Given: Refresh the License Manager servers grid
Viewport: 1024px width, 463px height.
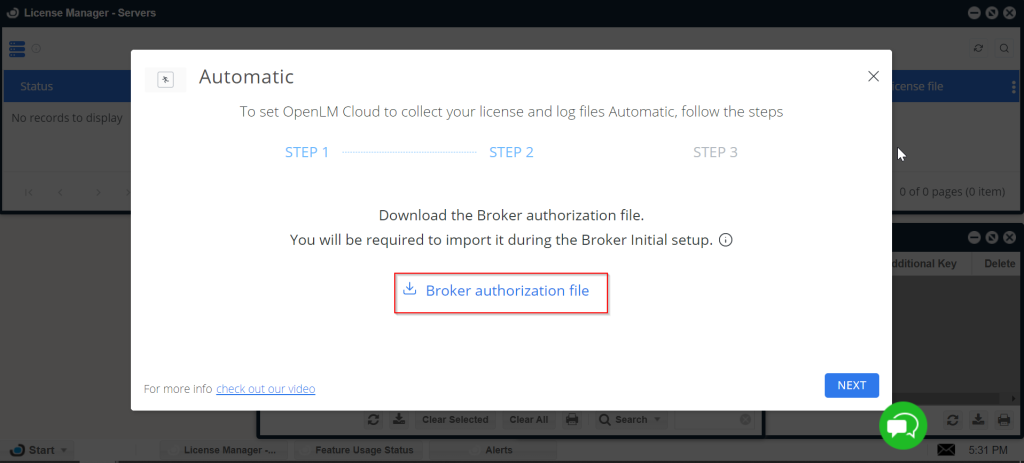Looking at the screenshot, I should [979, 48].
